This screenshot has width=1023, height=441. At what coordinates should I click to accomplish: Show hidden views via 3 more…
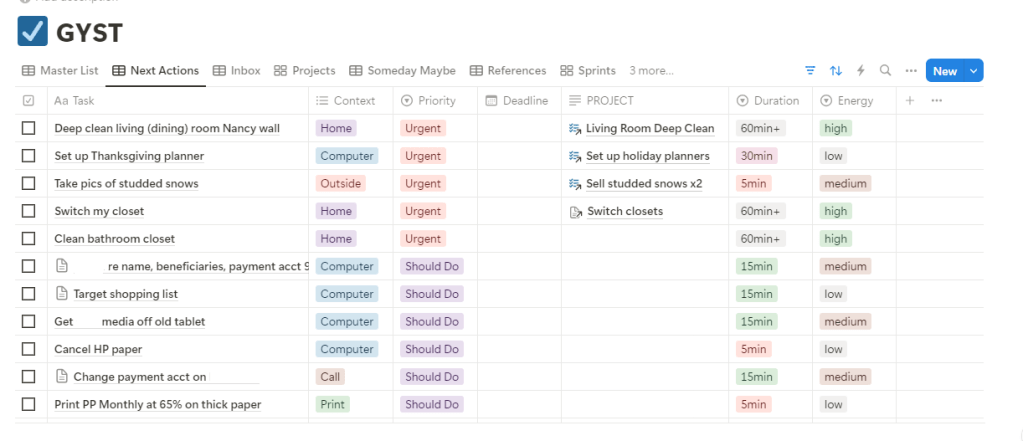pyautogui.click(x=651, y=71)
